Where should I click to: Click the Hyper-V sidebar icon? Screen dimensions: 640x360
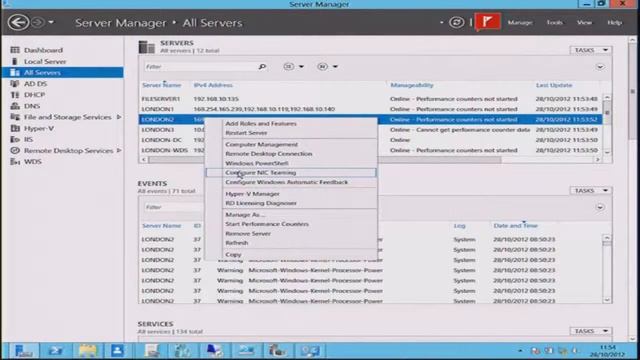tap(15, 128)
